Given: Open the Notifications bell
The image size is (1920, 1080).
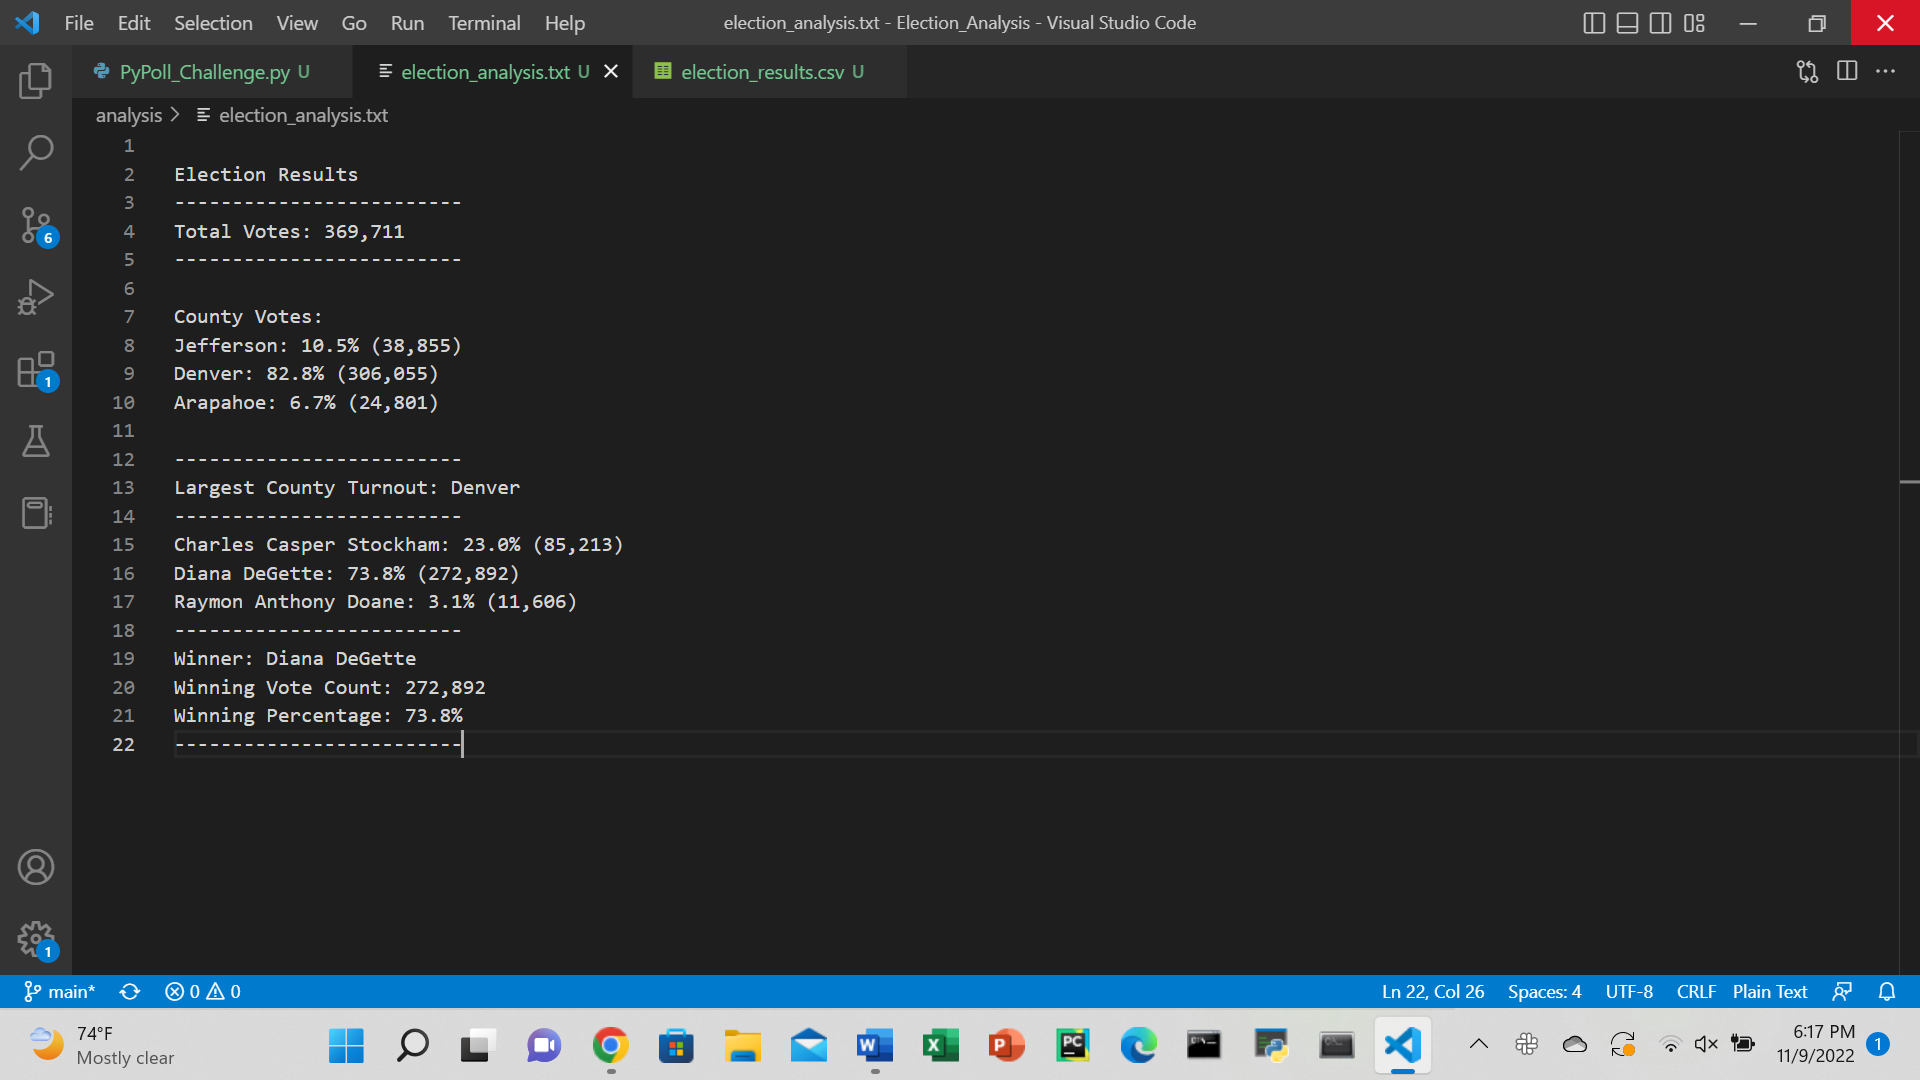Looking at the screenshot, I should click(x=1888, y=991).
